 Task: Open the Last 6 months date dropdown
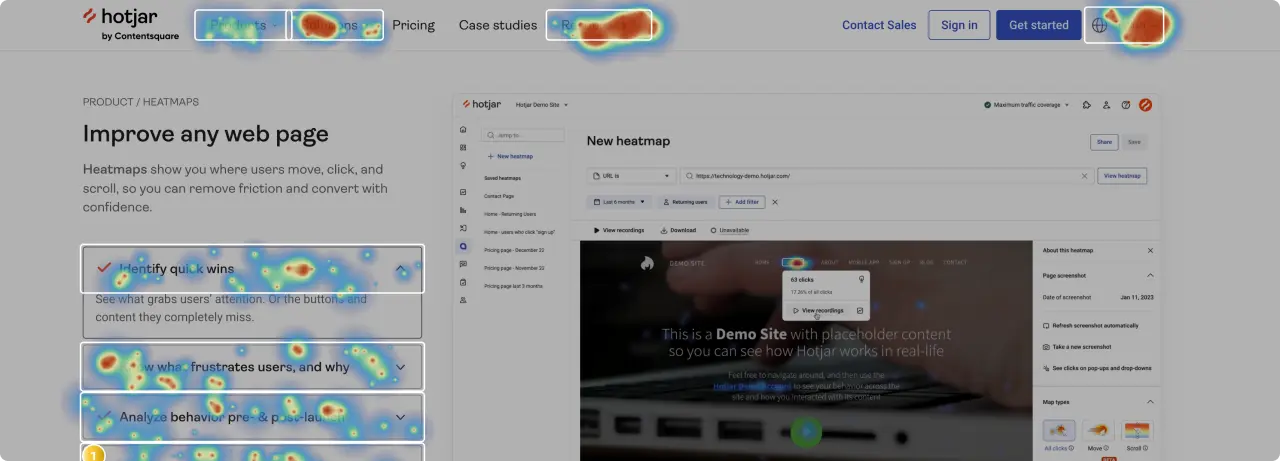tap(618, 202)
